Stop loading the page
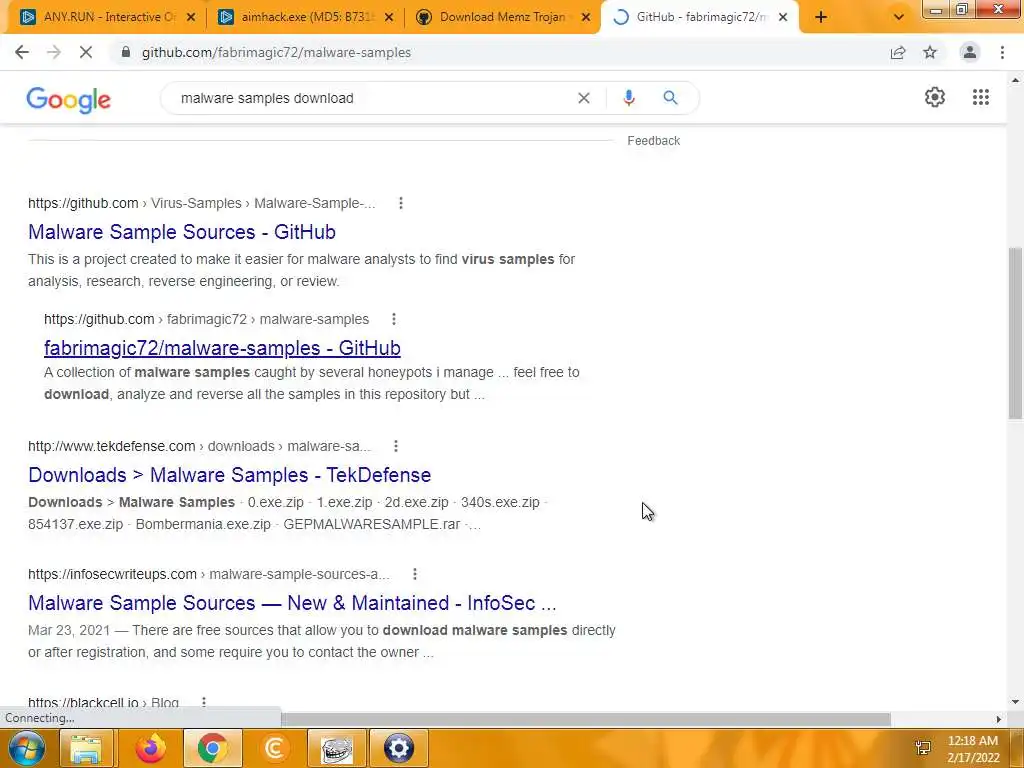Image resolution: width=1024 pixels, height=768 pixels. pos(86,52)
